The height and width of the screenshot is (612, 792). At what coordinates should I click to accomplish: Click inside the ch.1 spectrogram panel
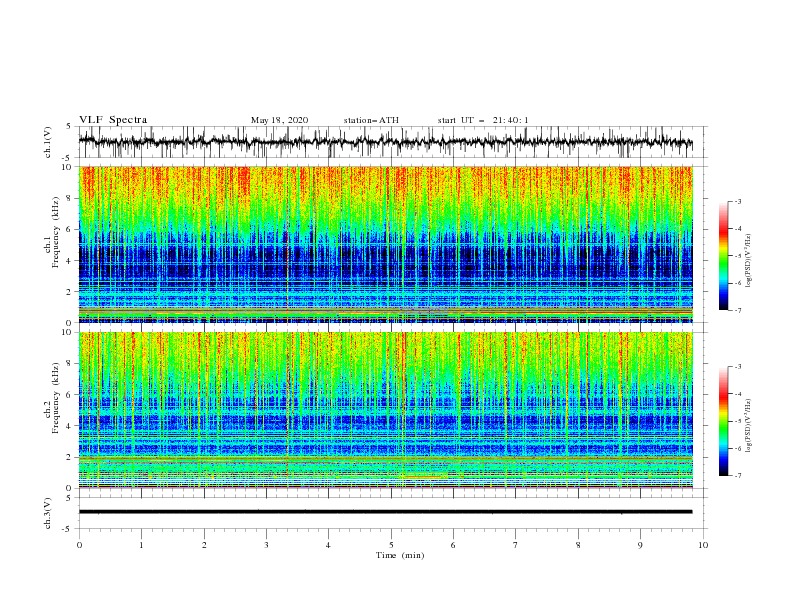[385, 244]
